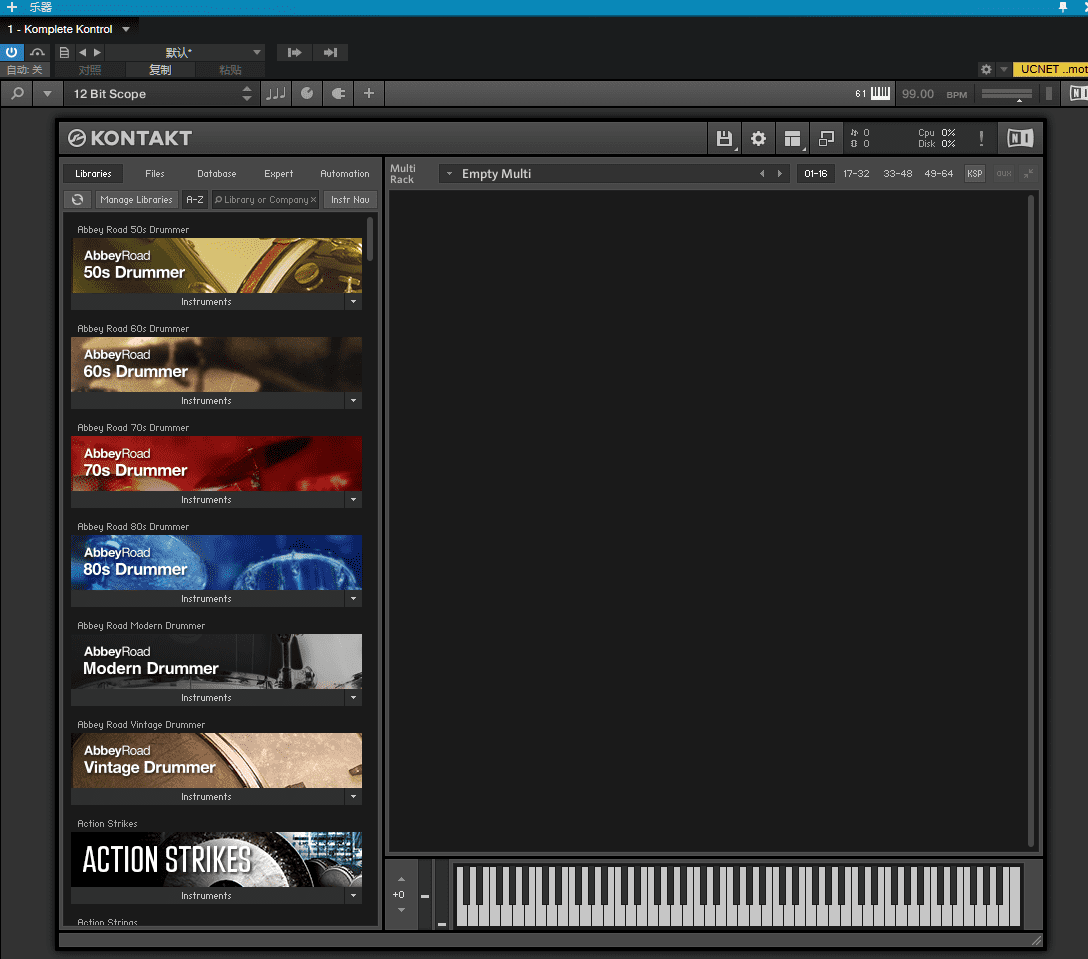
Task: Switch to the Libraries tab
Action: [93, 173]
